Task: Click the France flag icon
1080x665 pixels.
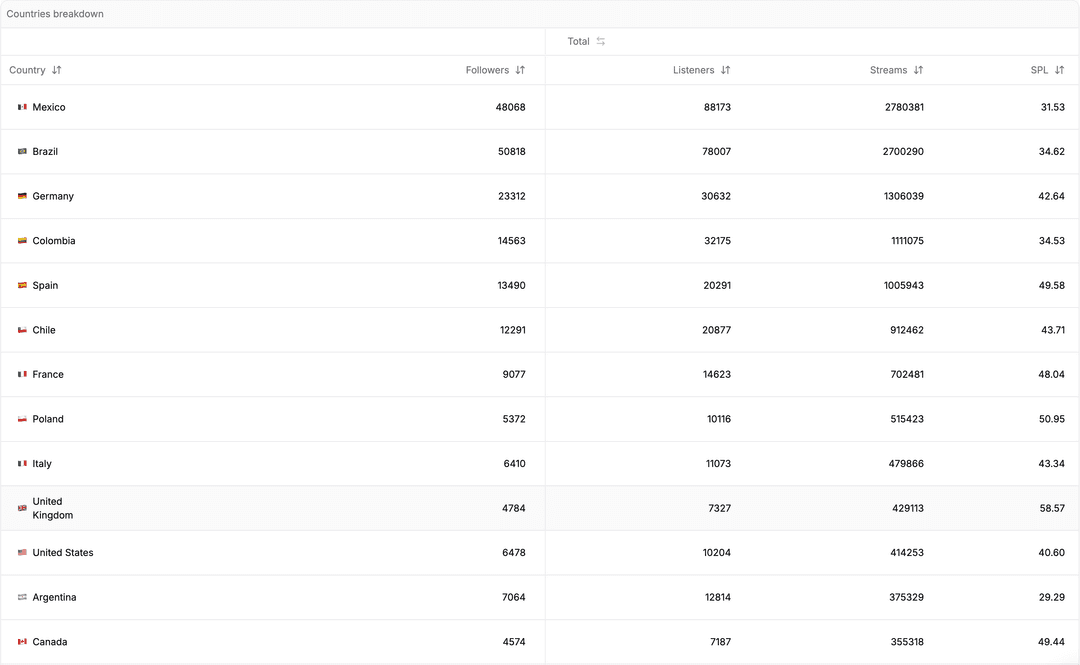Action: [x=21, y=374]
